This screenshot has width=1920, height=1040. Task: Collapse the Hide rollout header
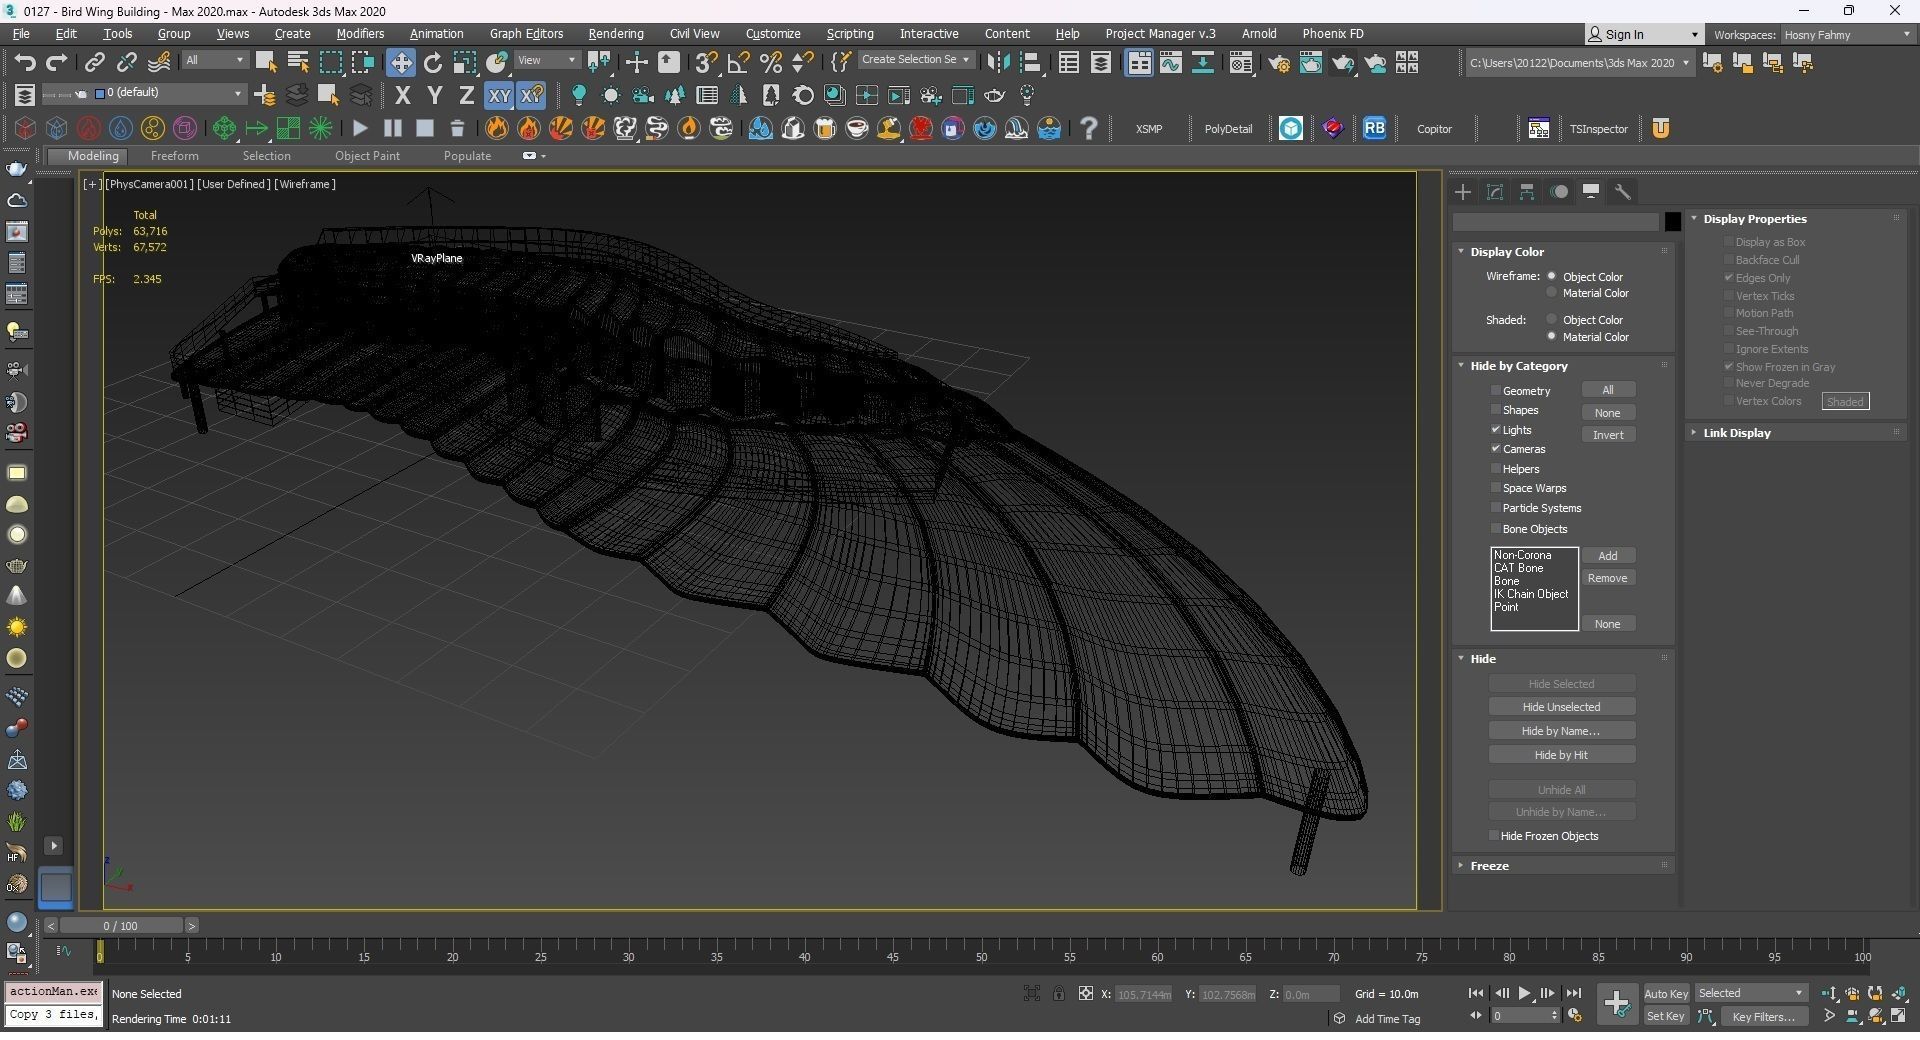[1482, 659]
